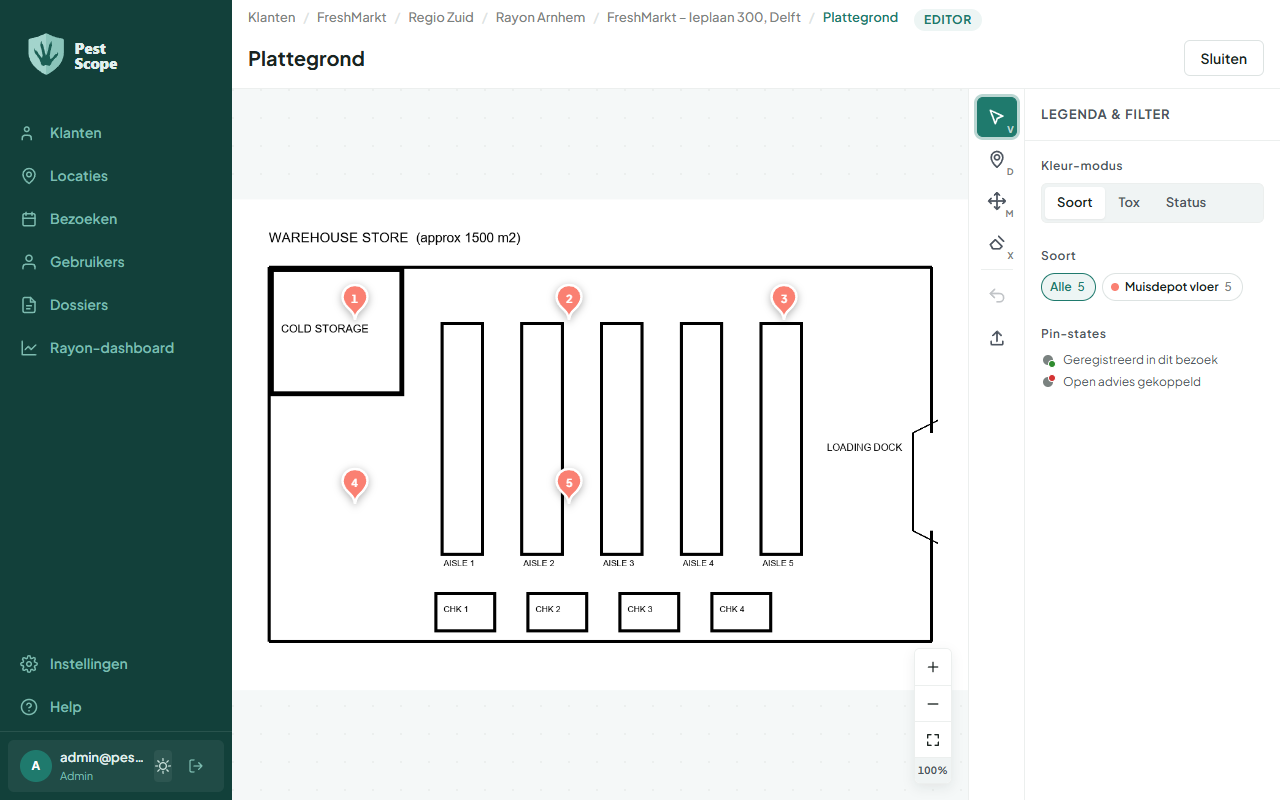Select pin 1 in Cold Storage
The width and height of the screenshot is (1280, 800).
pos(354,299)
